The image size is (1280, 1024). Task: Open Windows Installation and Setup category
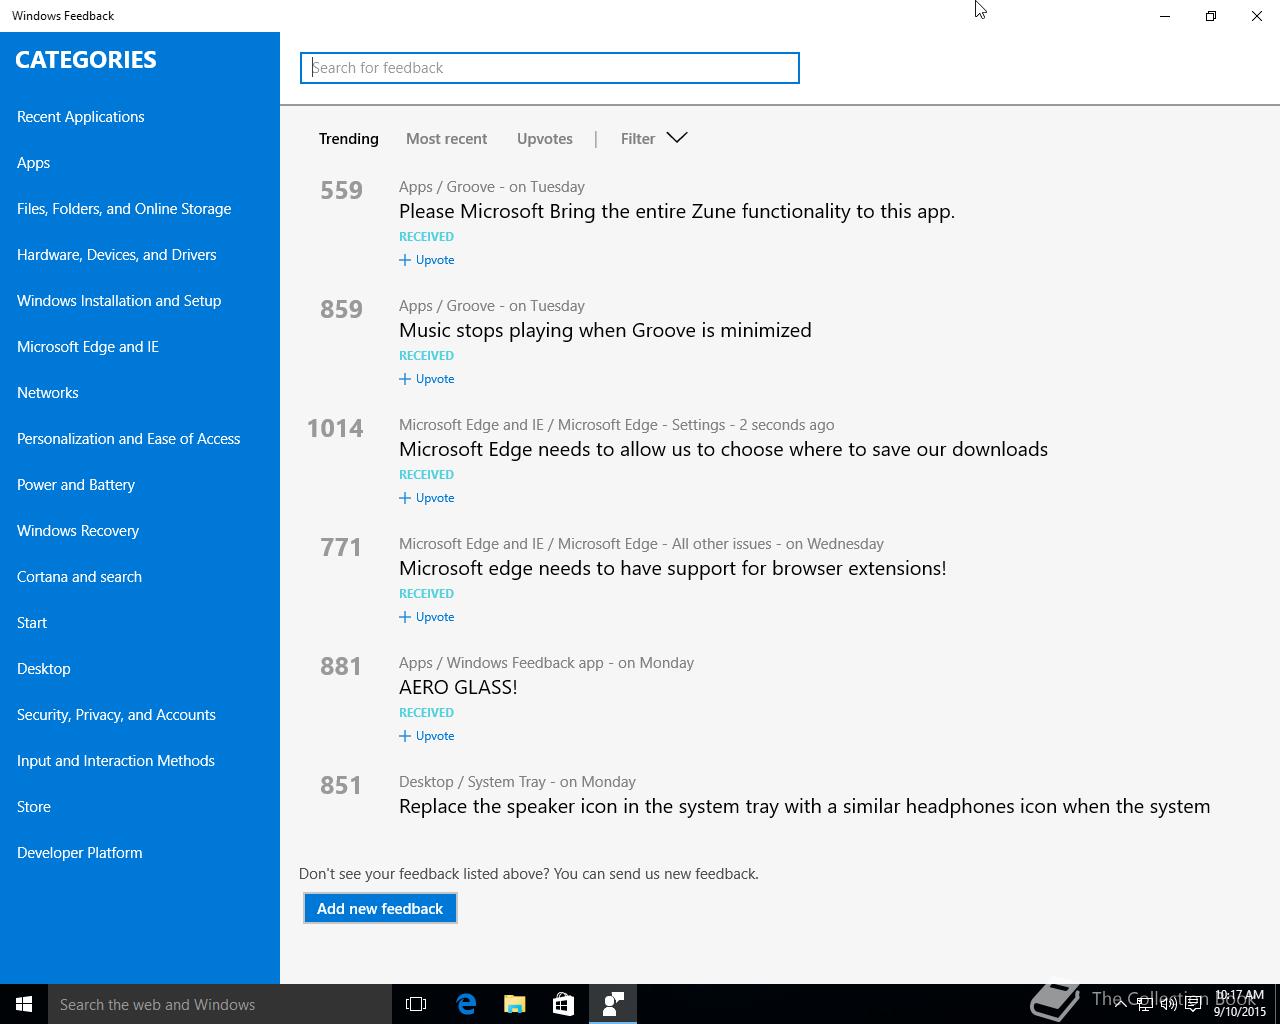coord(119,301)
